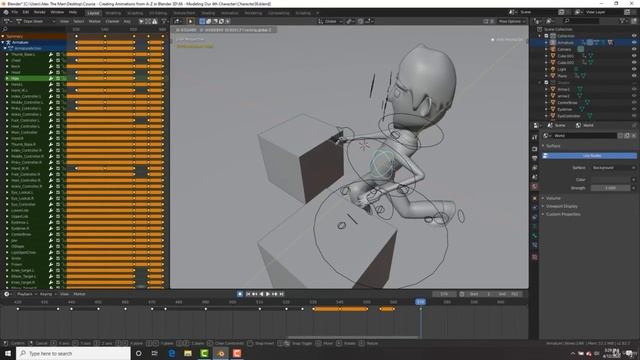This screenshot has width=640, height=360.
Task: Collapse the Armature channel in the Dope Sheet
Action: click(3, 42)
